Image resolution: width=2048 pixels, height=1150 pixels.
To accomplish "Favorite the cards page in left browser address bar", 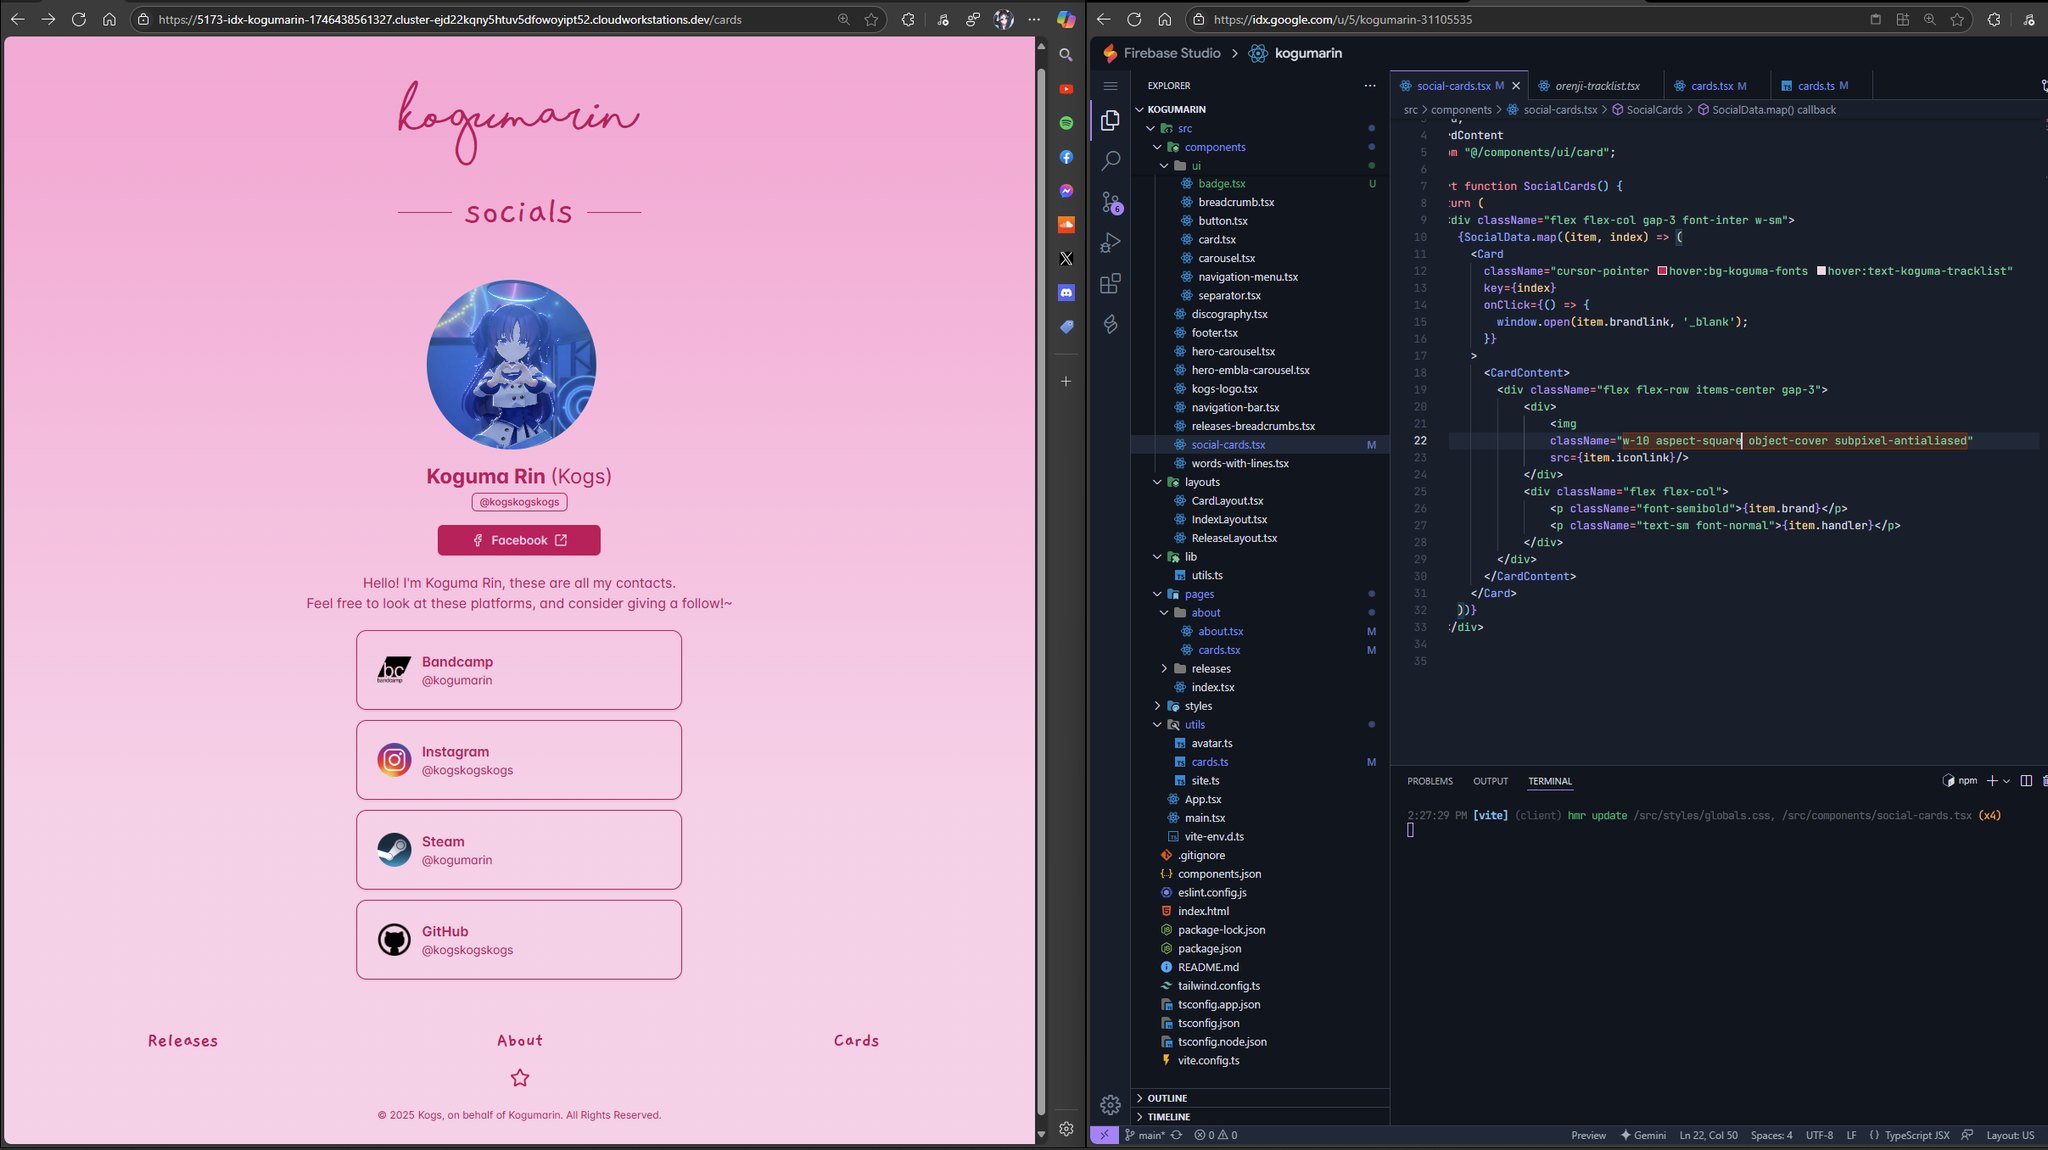I will click(x=871, y=19).
